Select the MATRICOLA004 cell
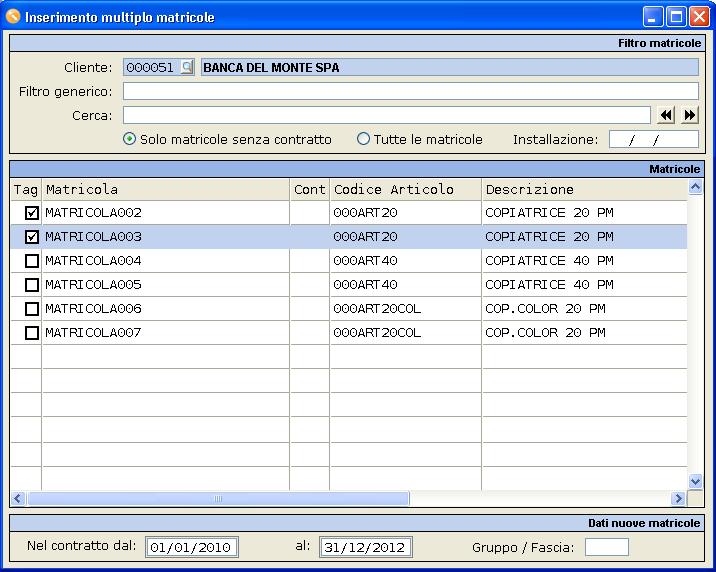The height and width of the screenshot is (572, 716). click(x=166, y=261)
